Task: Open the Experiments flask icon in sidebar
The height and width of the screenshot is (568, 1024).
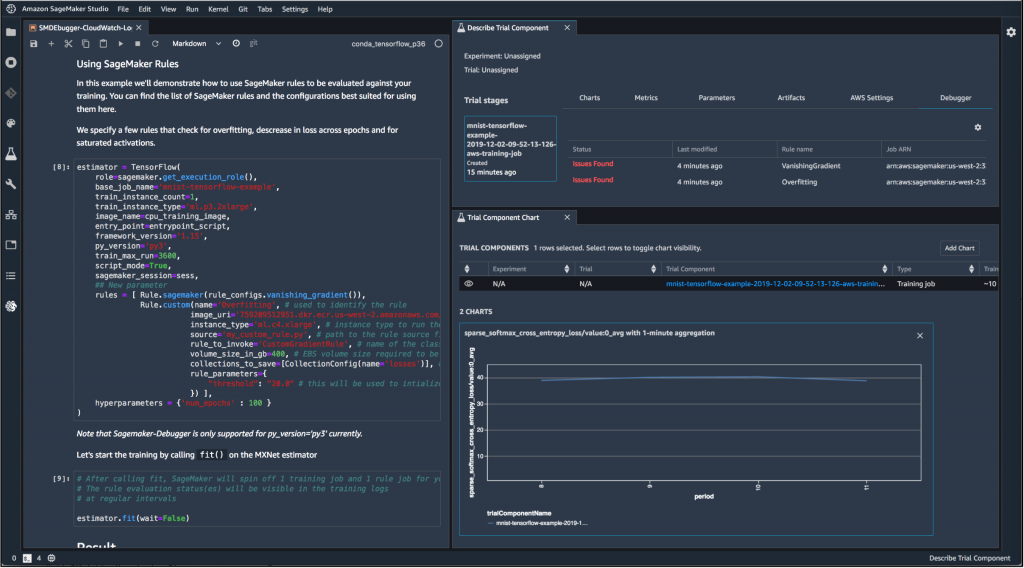Action: 11,154
